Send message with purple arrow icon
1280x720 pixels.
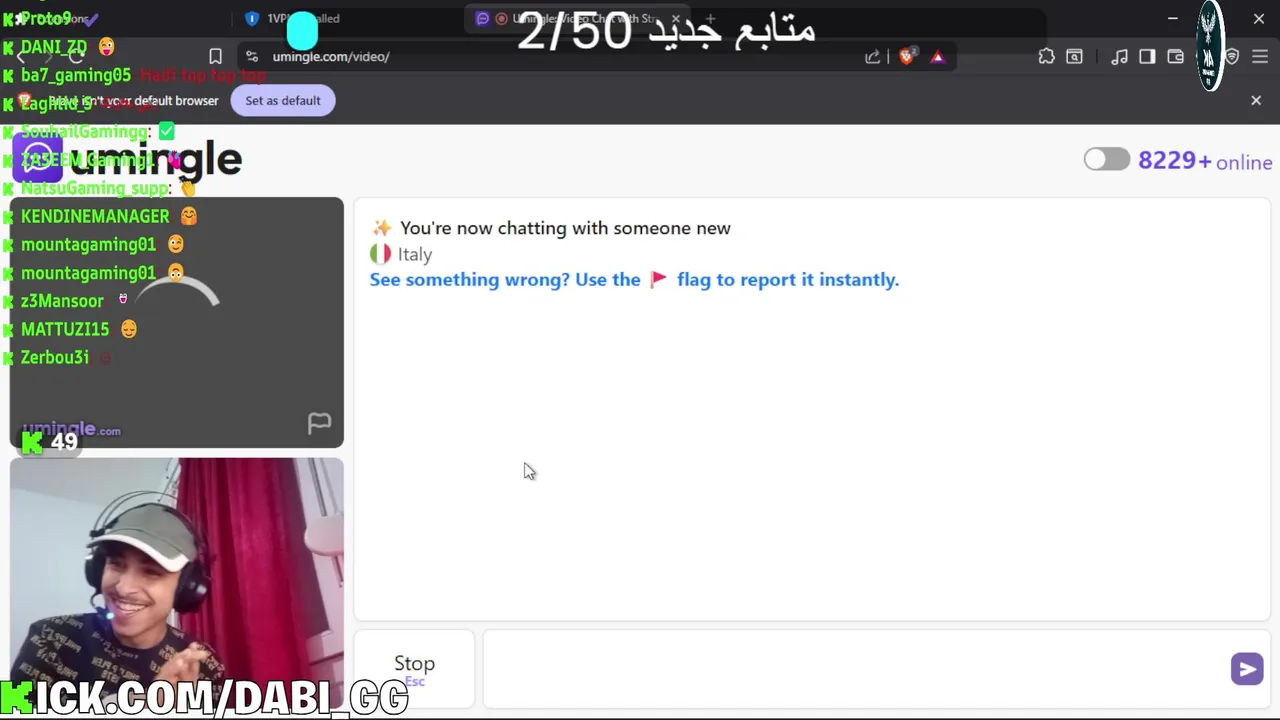(x=1247, y=669)
